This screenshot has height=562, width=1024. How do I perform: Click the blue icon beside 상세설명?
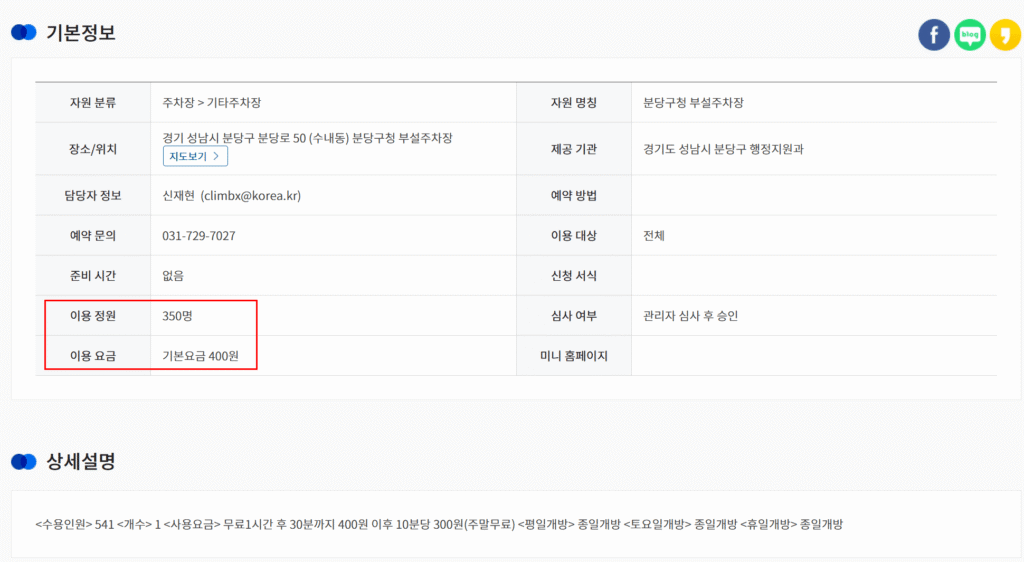24,462
